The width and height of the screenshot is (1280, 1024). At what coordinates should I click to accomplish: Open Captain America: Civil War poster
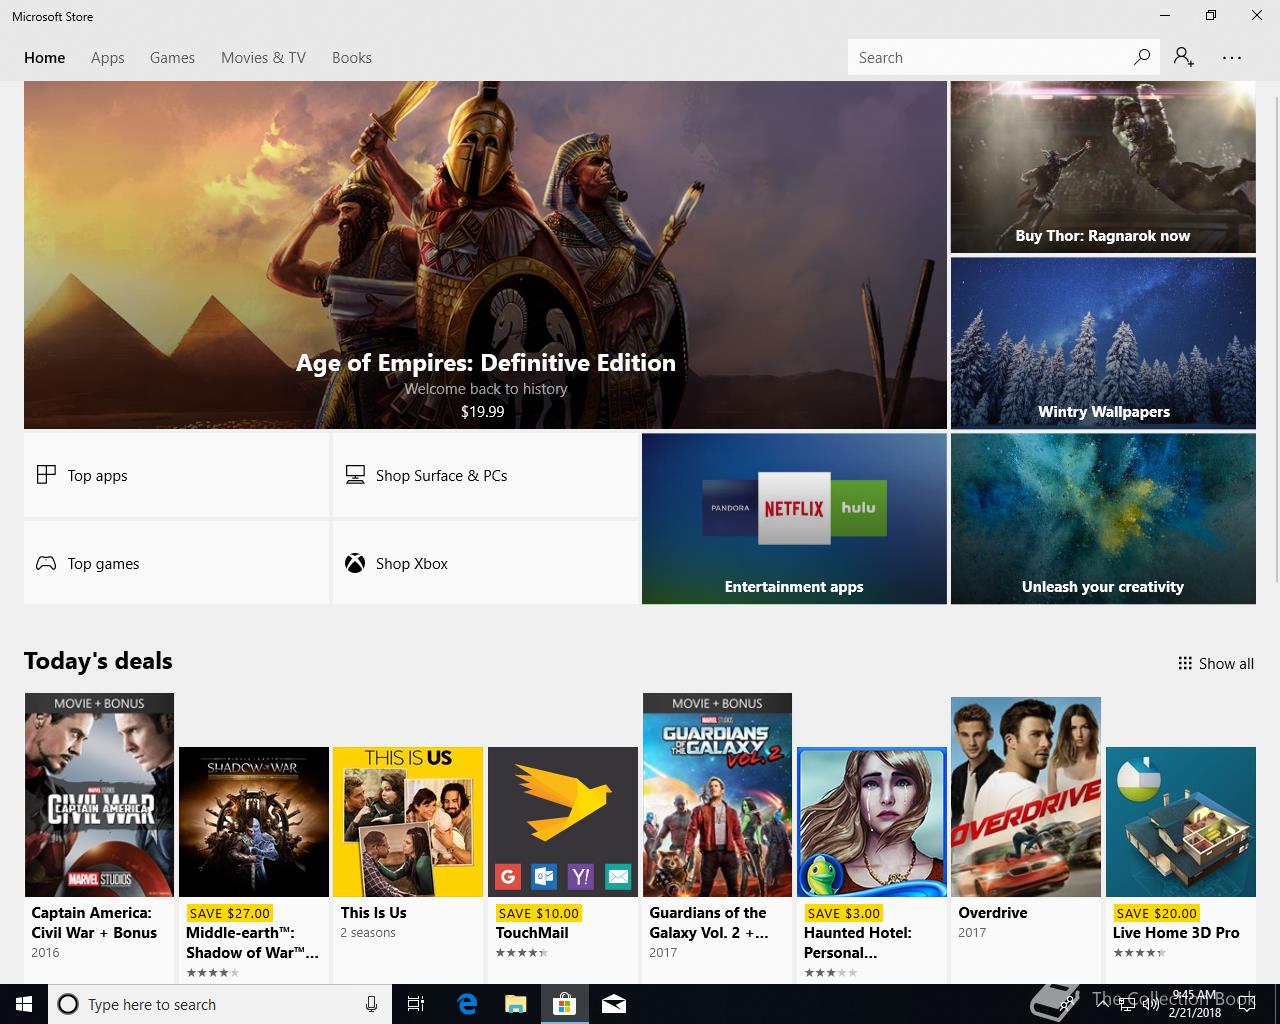pos(99,795)
